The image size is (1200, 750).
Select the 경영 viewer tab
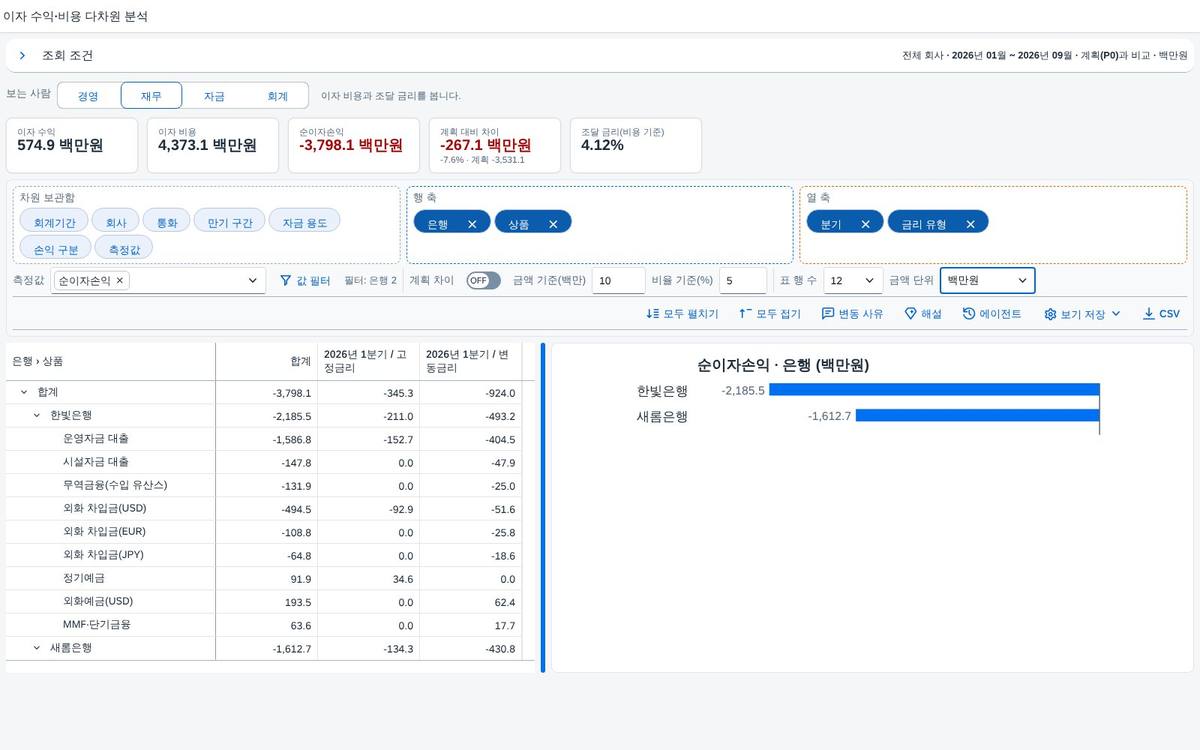(x=88, y=96)
